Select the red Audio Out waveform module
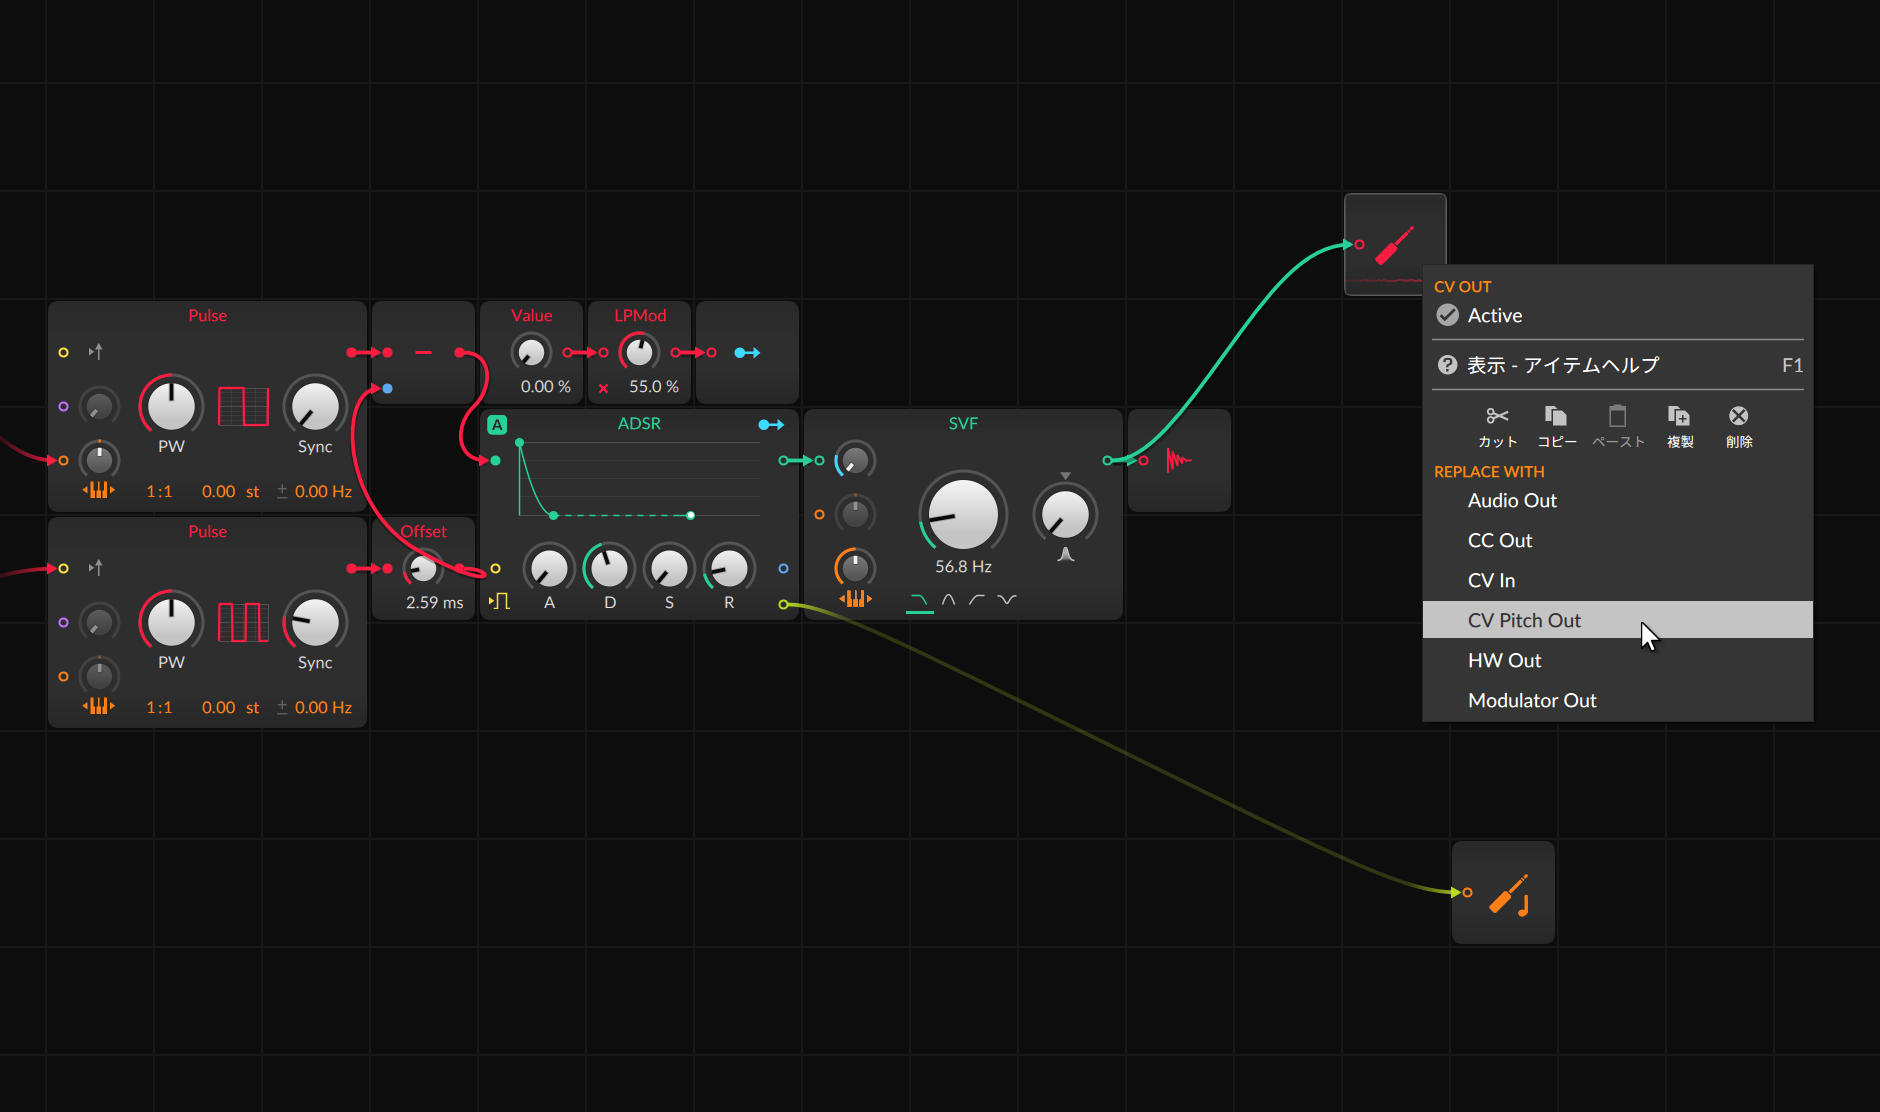Viewport: 1880px width, 1112px height. point(1179,460)
